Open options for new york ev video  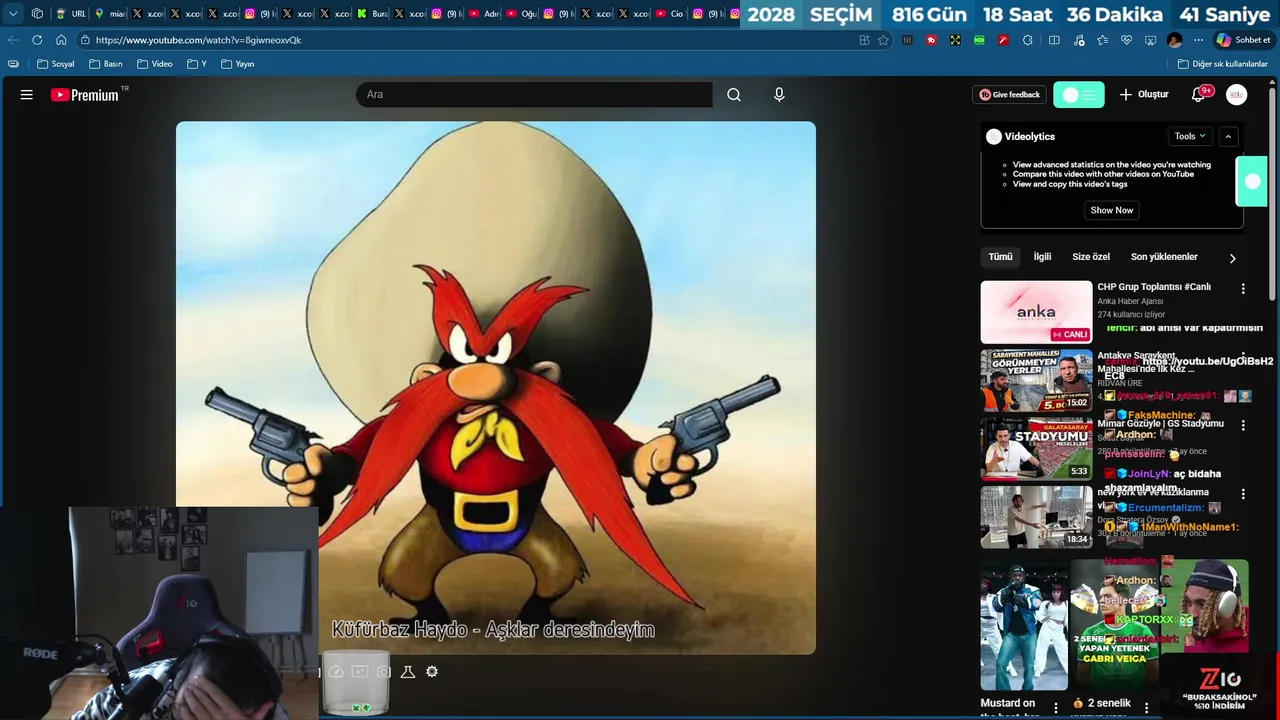point(1243,494)
